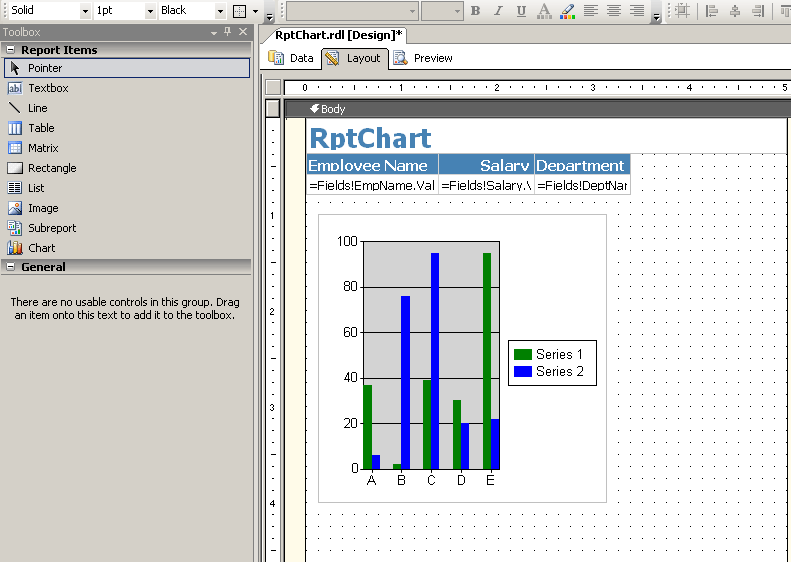This screenshot has width=791, height=562.
Task: Select the Image report item
Action: tap(43, 208)
